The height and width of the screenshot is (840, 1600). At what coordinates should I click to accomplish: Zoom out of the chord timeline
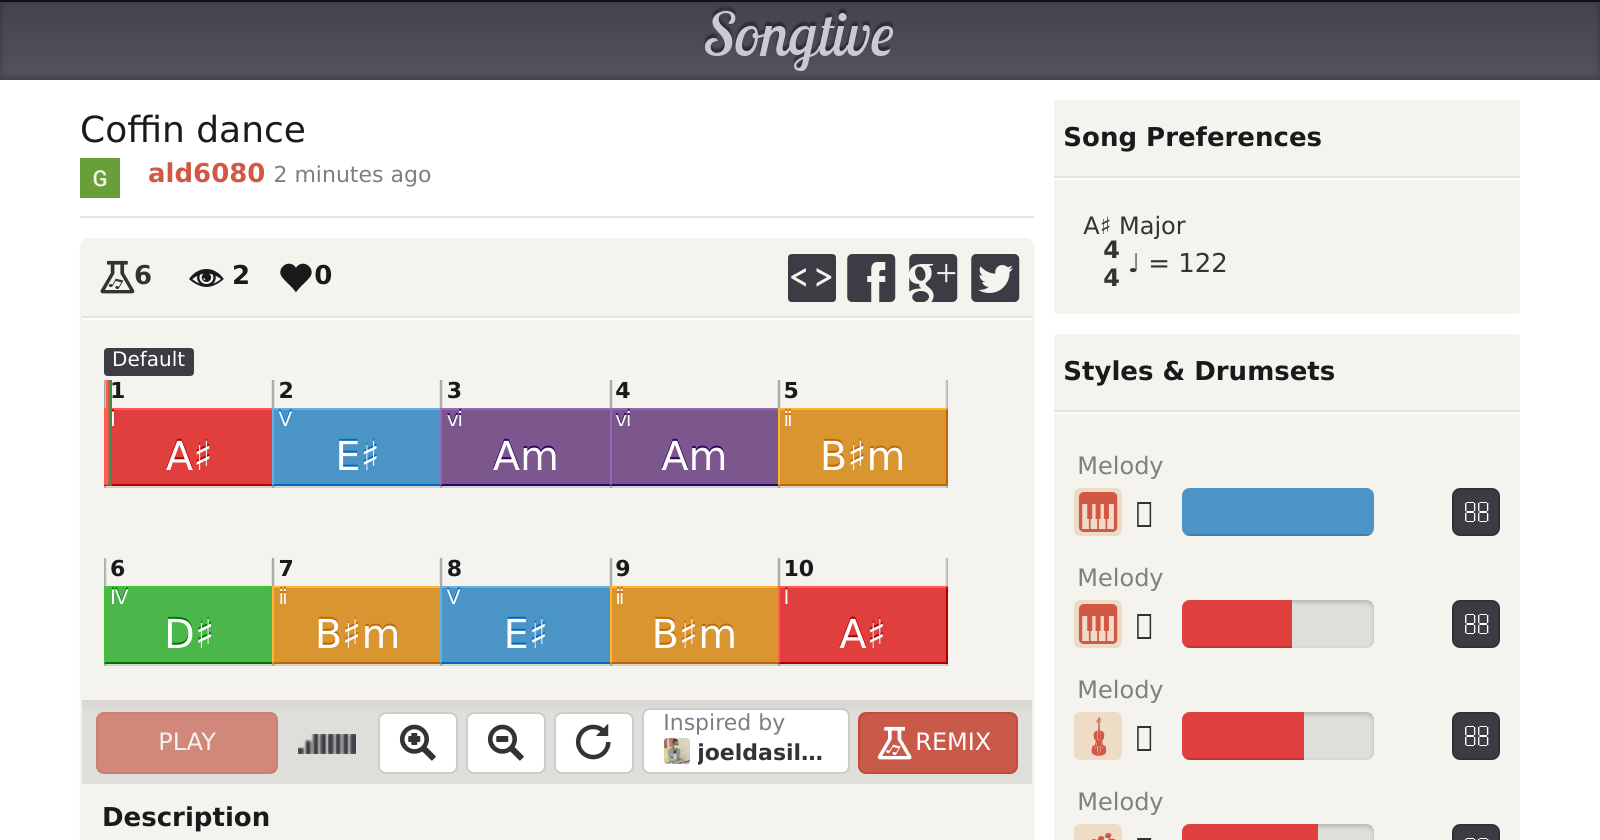pyautogui.click(x=506, y=743)
